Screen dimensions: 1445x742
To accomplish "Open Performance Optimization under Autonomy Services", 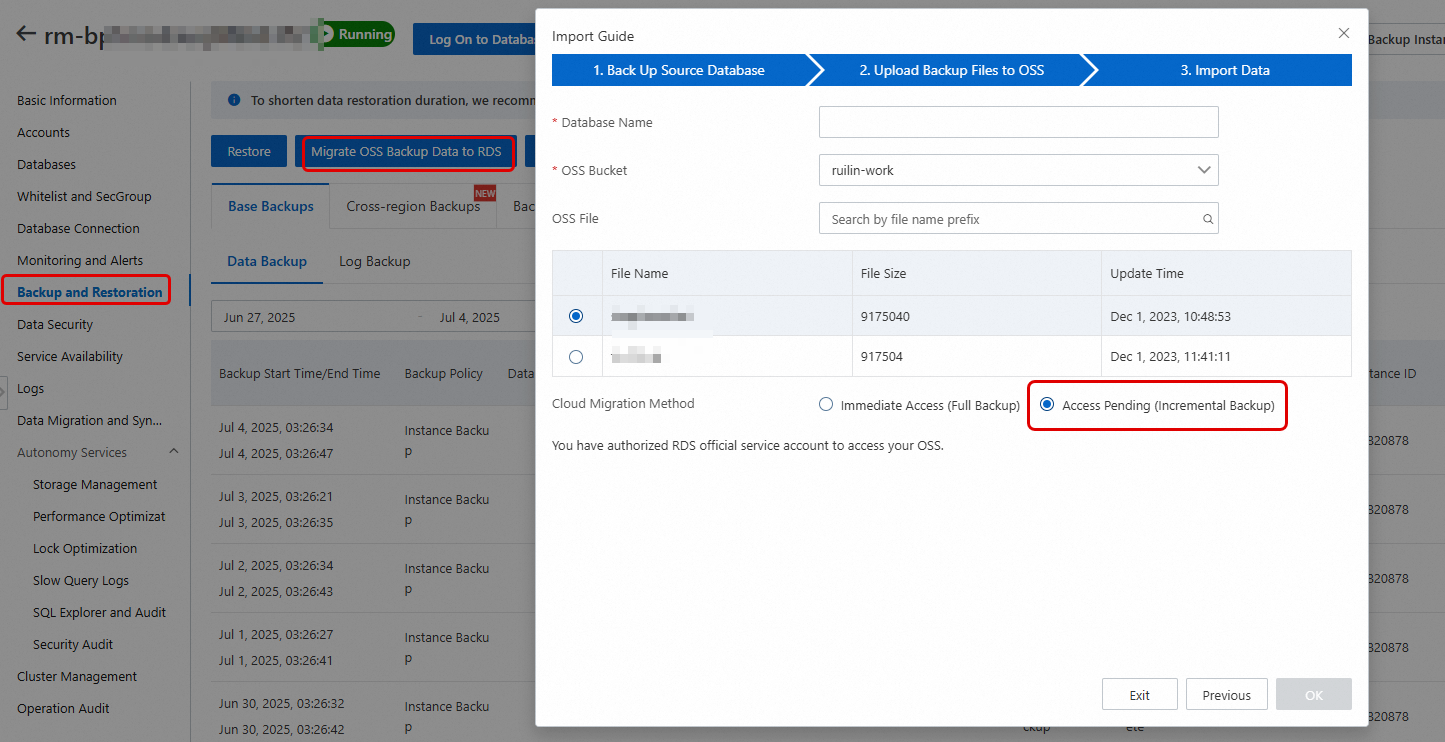I will pos(99,516).
